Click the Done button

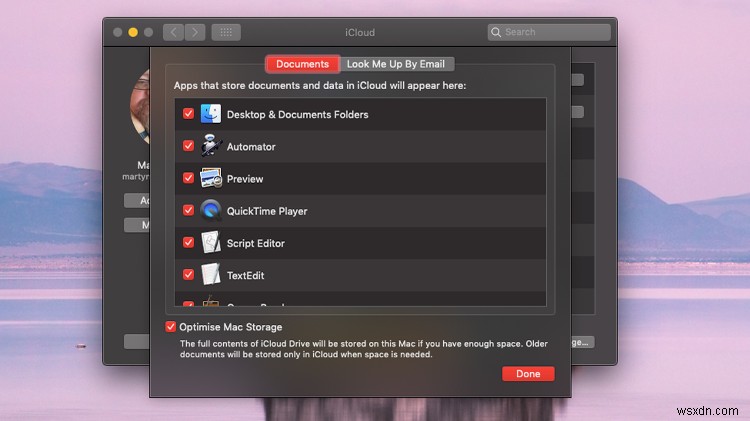(x=528, y=374)
